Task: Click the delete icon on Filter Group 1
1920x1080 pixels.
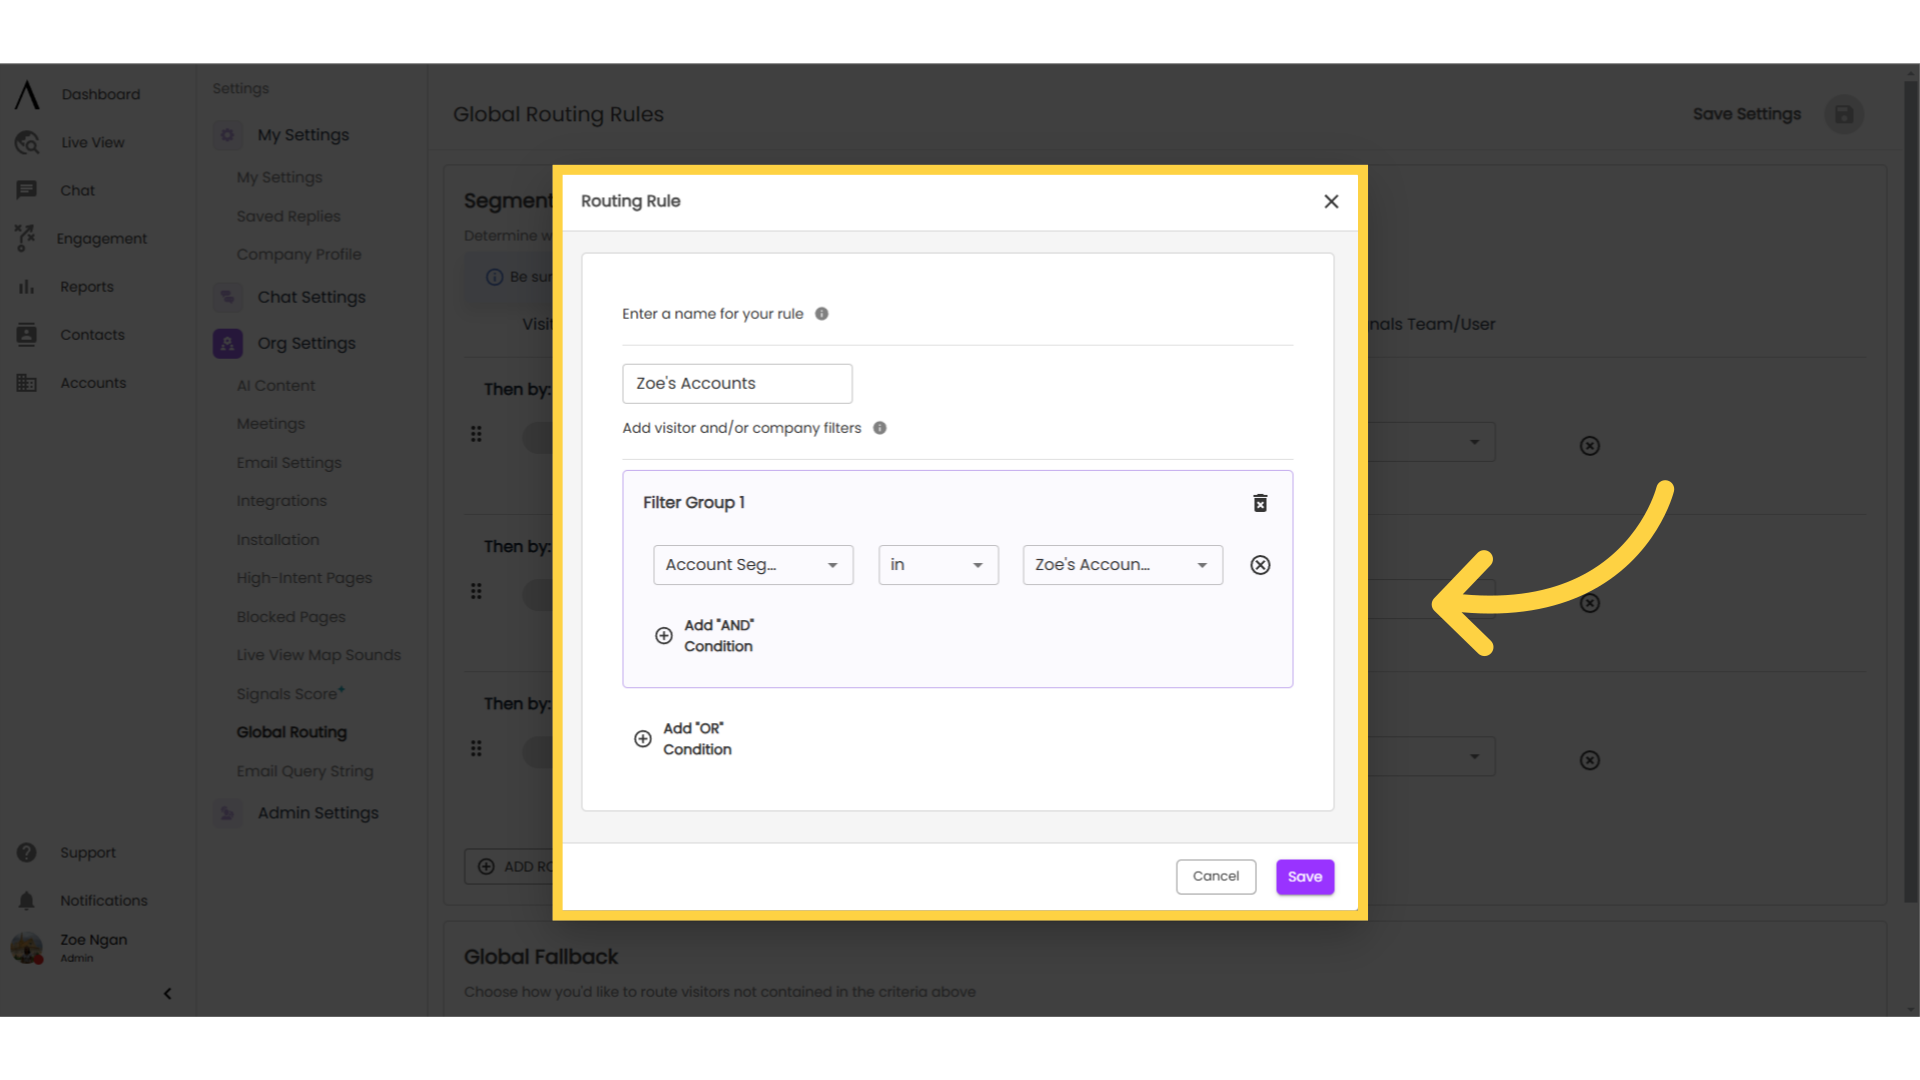Action: (x=1261, y=502)
